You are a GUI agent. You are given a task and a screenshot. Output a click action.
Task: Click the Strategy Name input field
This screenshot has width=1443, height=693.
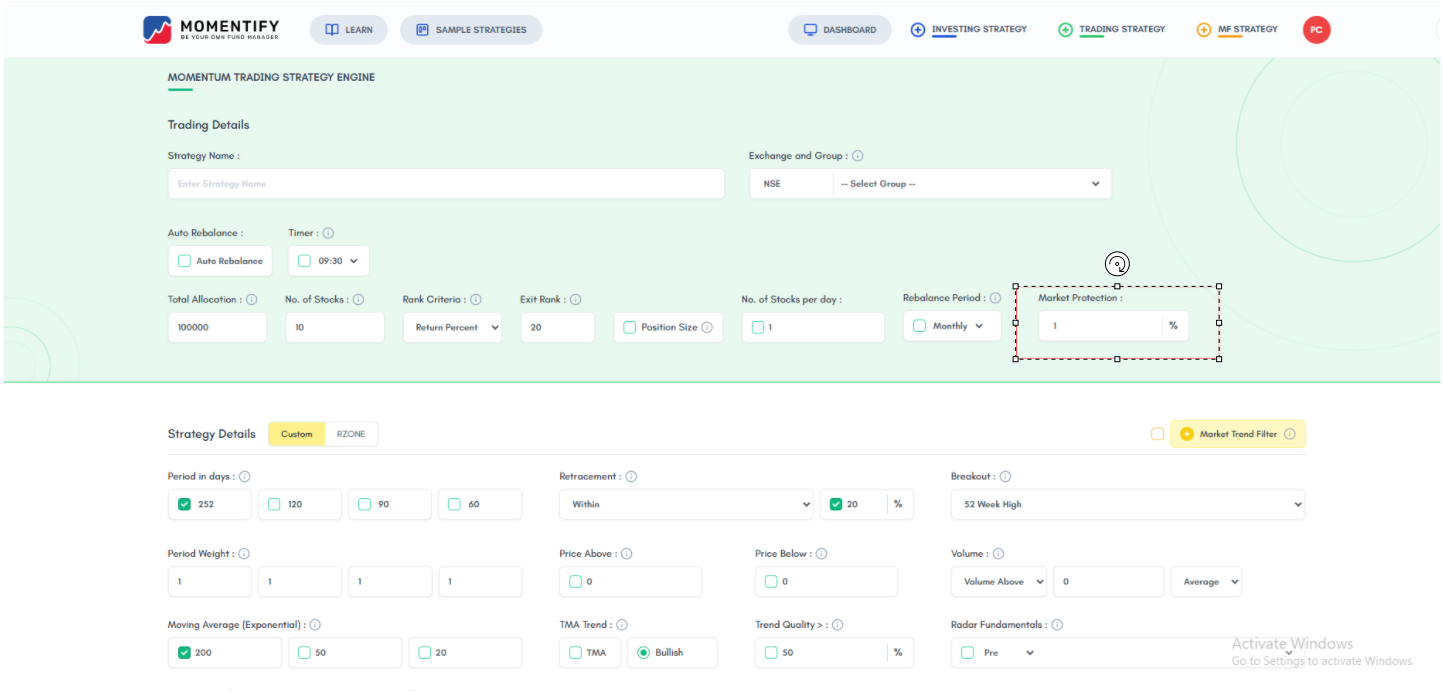coord(446,184)
